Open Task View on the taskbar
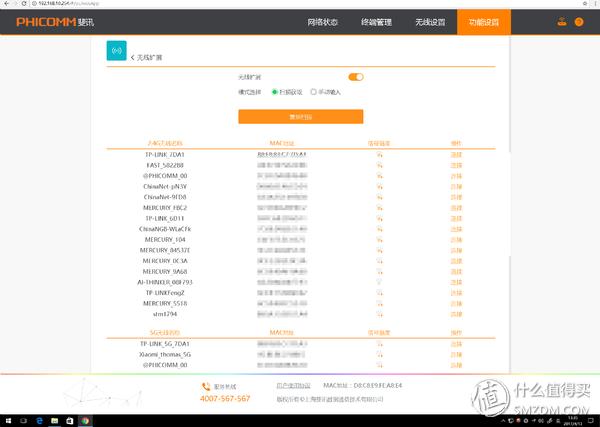The height and width of the screenshot is (427, 600). (23, 421)
